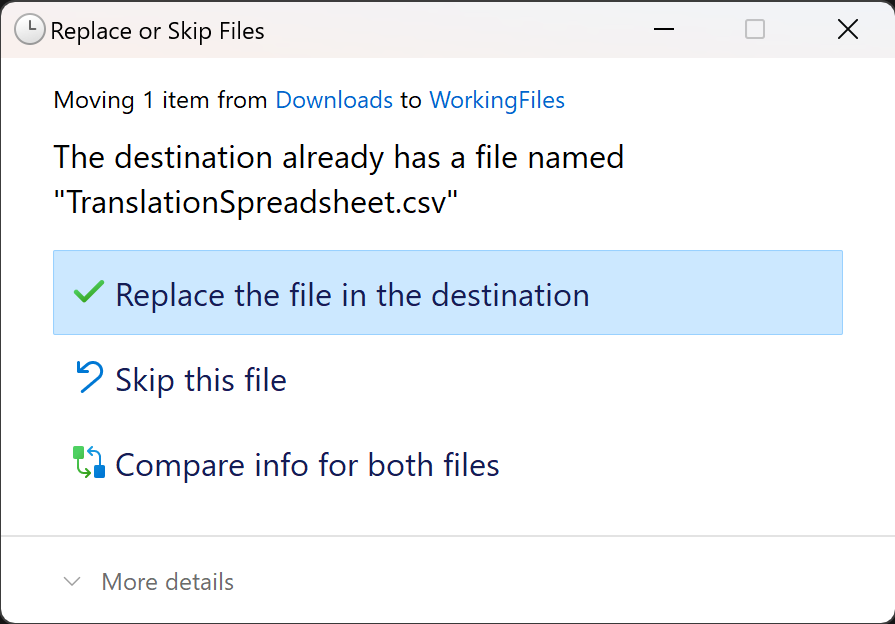Click the blank area right of More details
The width and height of the screenshot is (895, 624).
560,582
